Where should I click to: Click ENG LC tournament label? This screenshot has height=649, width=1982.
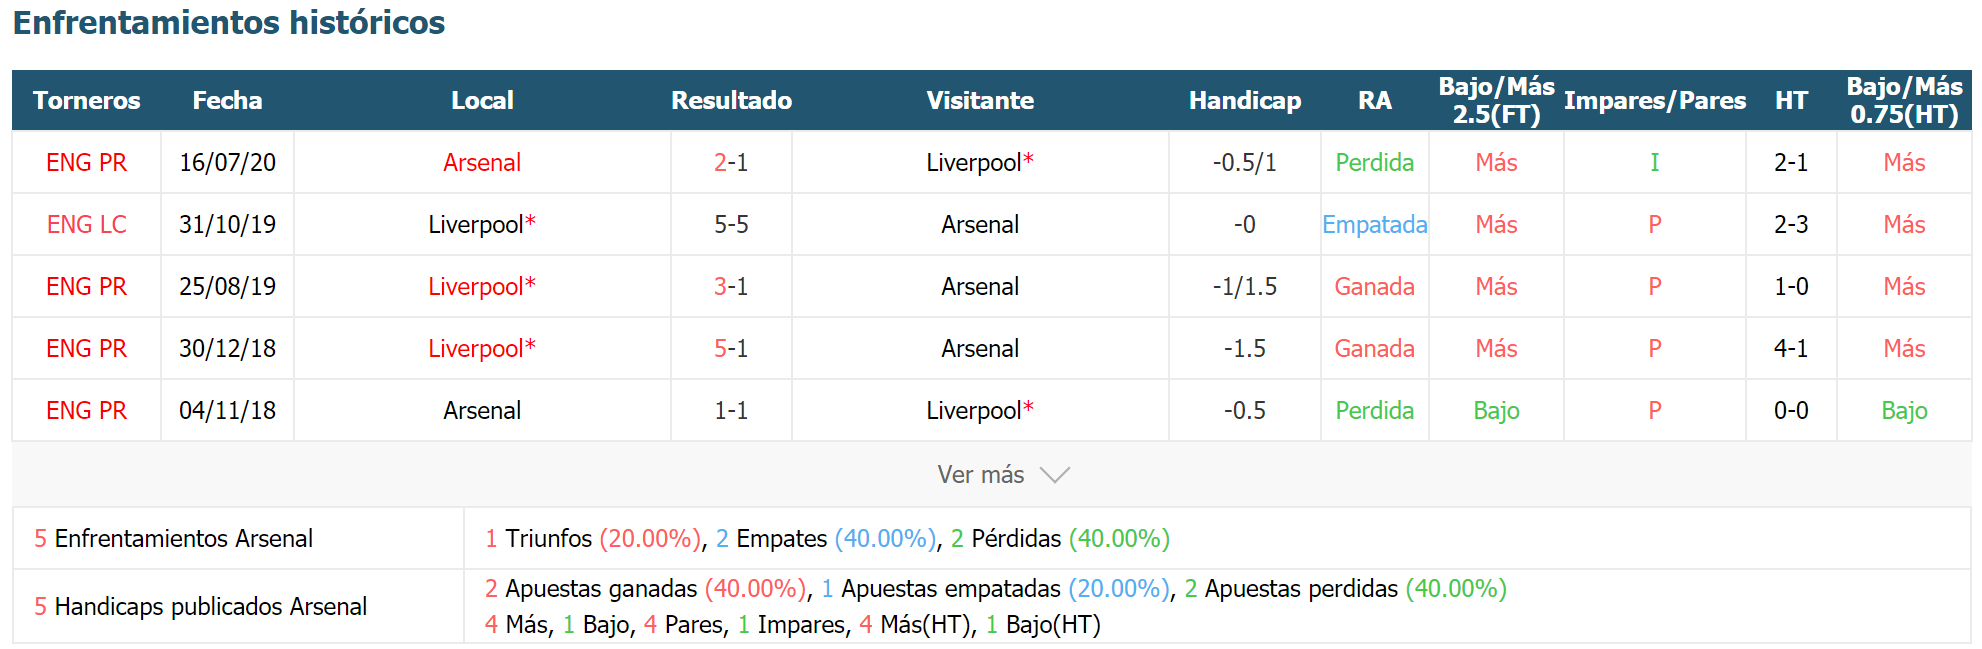pyautogui.click(x=87, y=224)
